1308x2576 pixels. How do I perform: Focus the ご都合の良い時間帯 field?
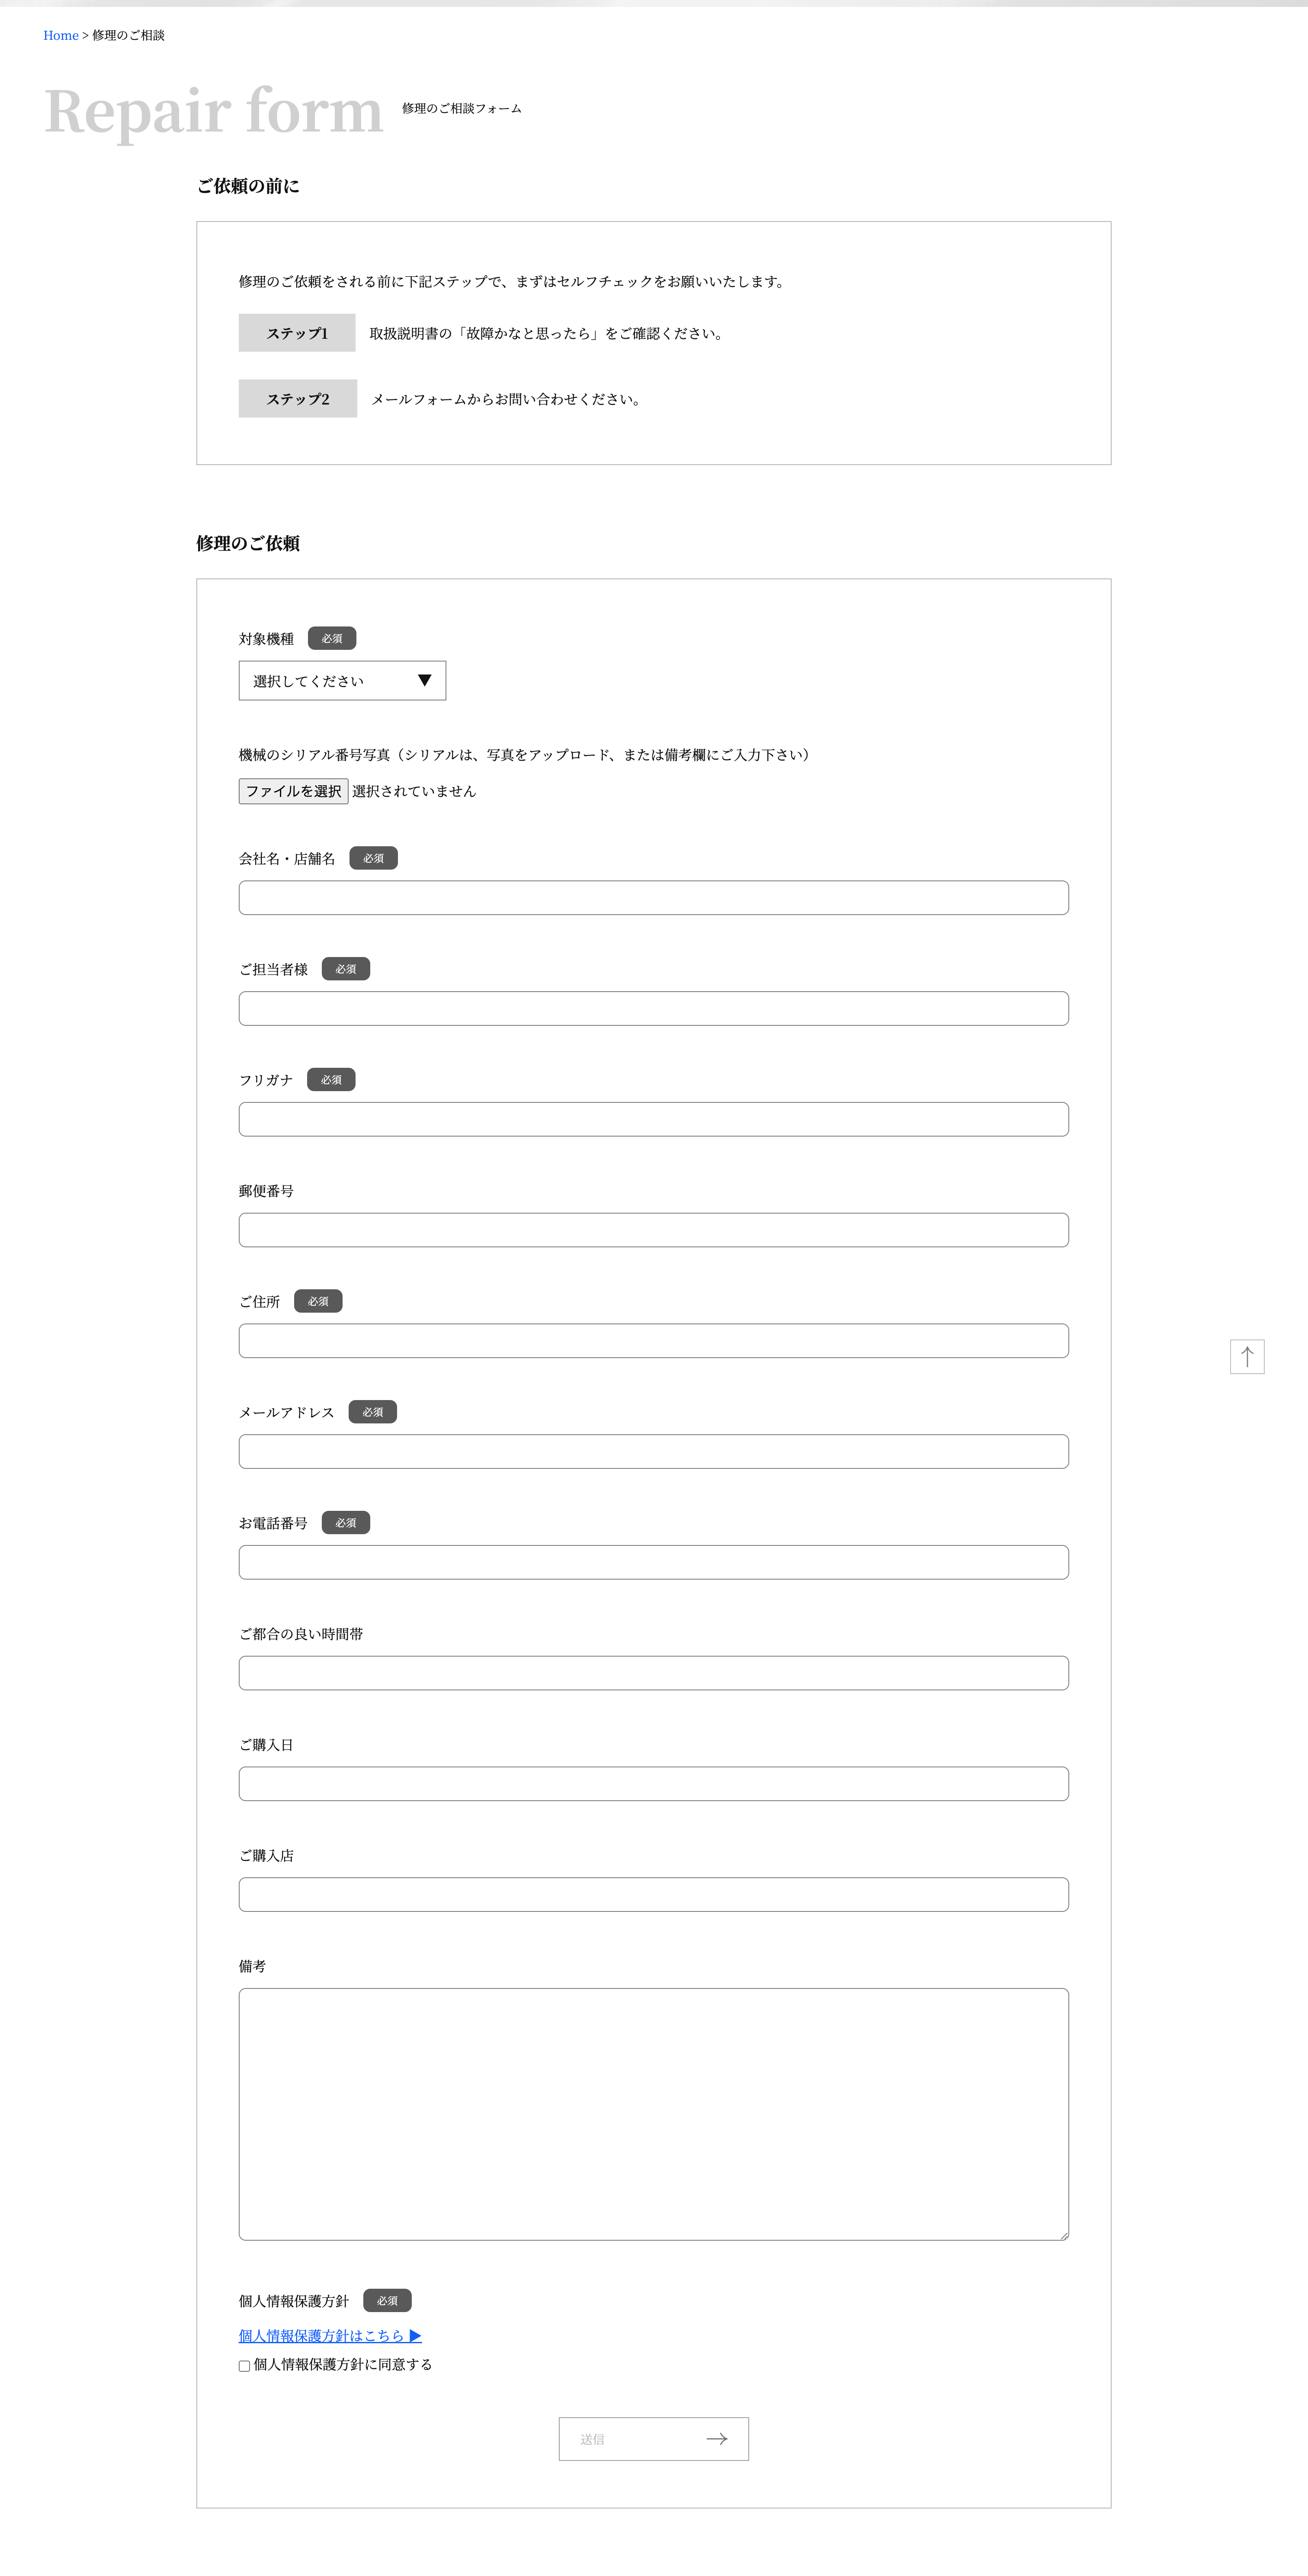coord(654,1673)
